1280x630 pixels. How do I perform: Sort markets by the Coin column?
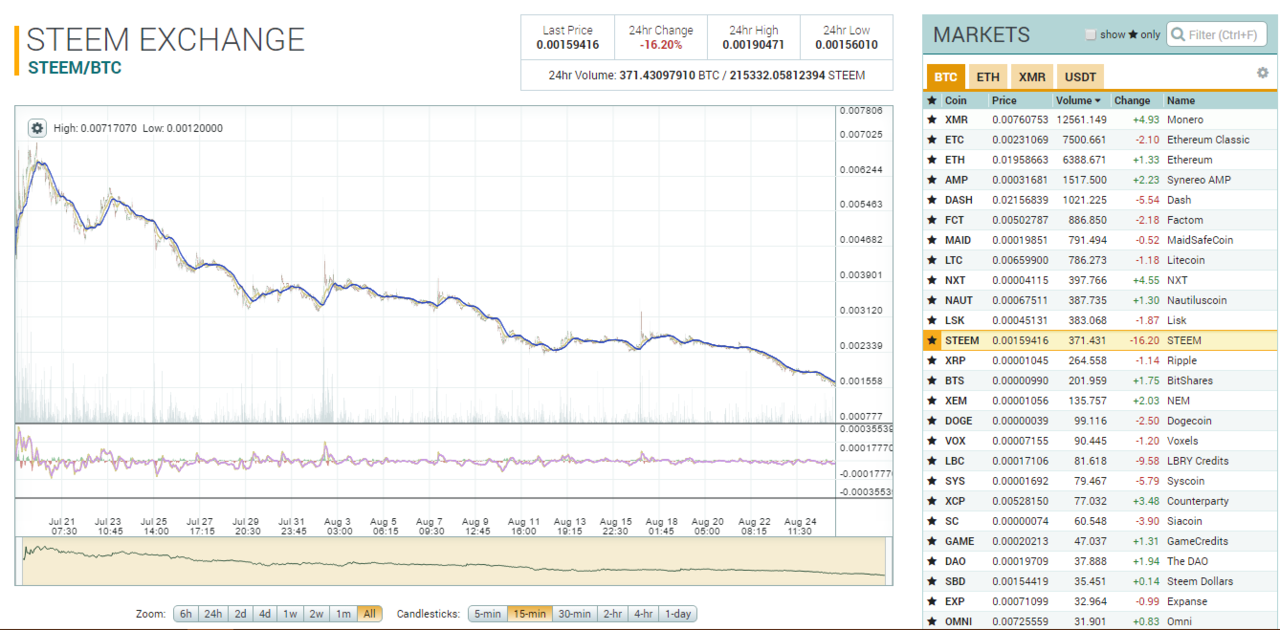[956, 100]
